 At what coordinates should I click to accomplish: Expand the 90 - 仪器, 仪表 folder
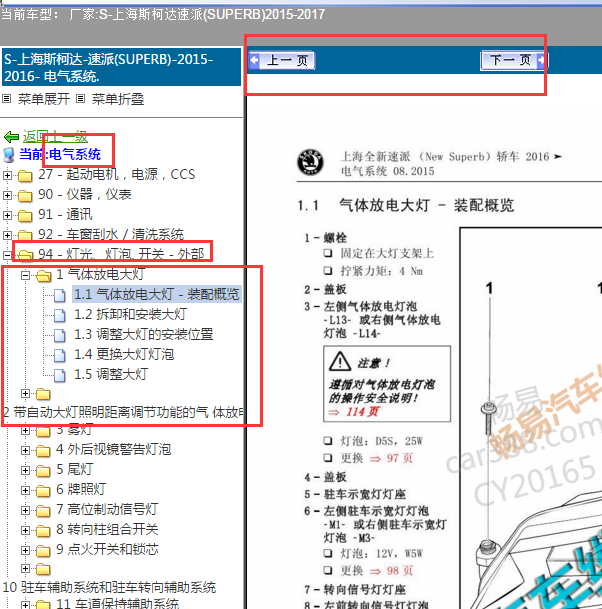coord(7,195)
